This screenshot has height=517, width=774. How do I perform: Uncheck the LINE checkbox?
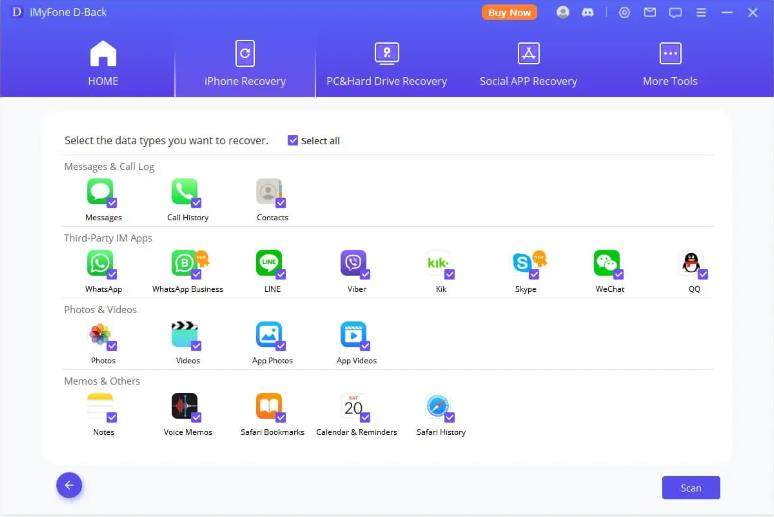click(281, 274)
